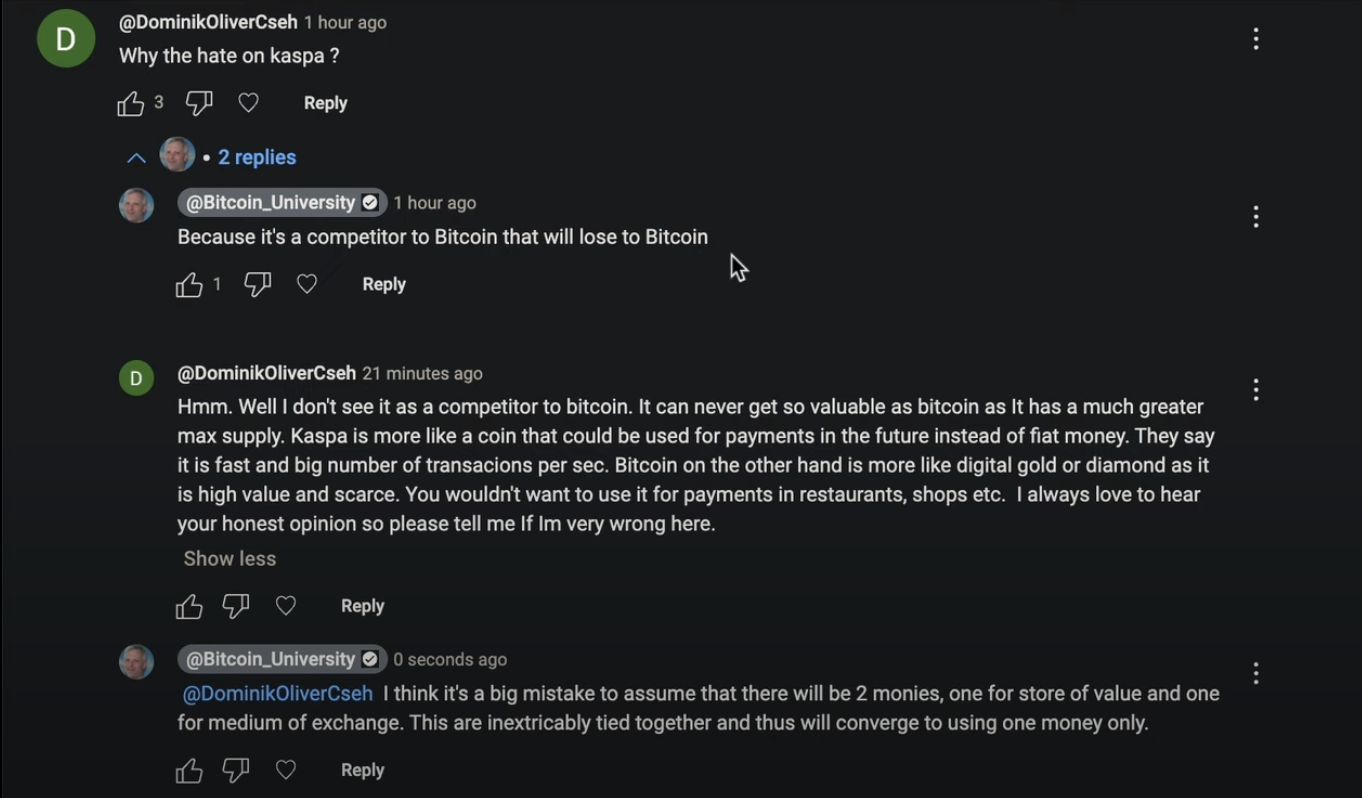Dislike the "competitor to Bitcoin" reply
Screen dimensions: 1362x798
pyautogui.click(x=258, y=285)
